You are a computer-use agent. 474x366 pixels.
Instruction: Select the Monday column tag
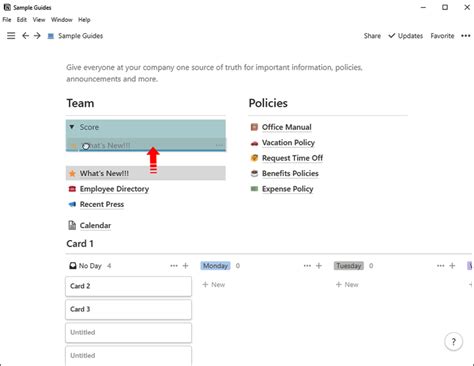[215, 266]
